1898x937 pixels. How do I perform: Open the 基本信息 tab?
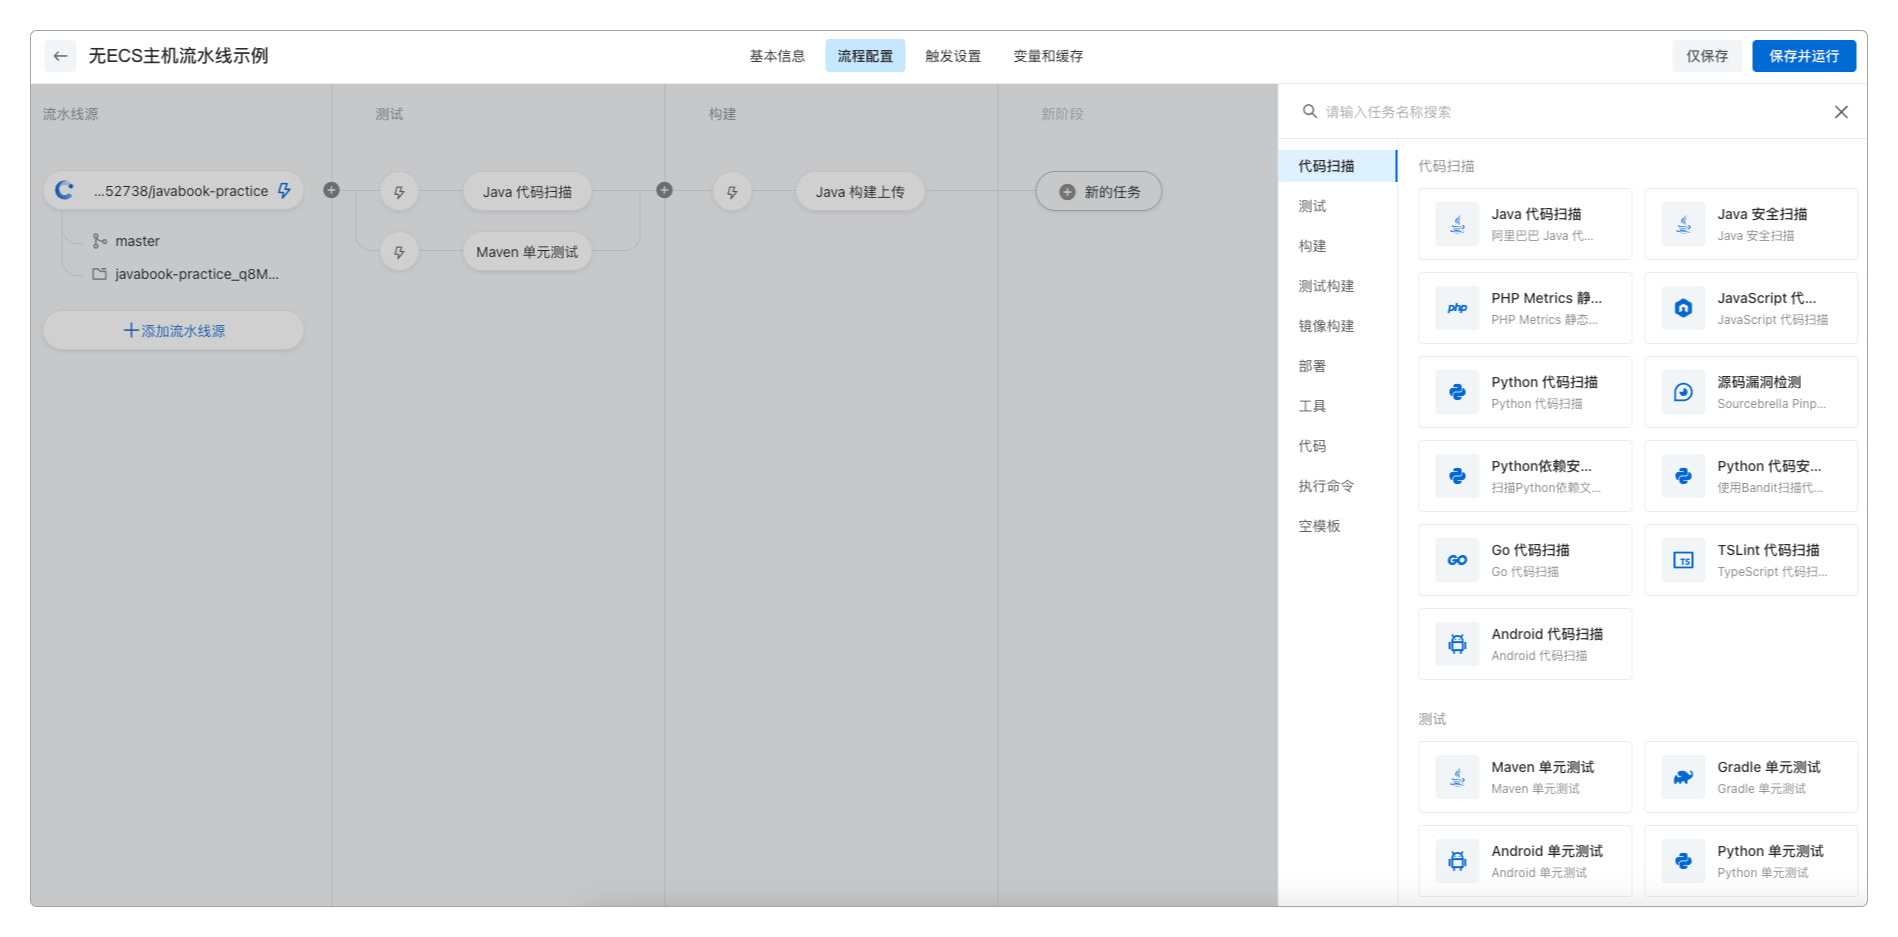point(777,56)
